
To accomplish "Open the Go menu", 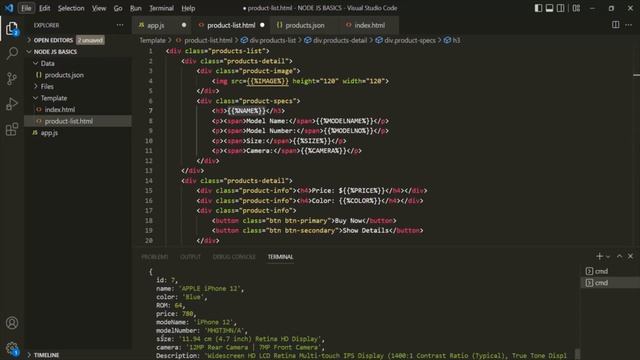I will 118,8.
